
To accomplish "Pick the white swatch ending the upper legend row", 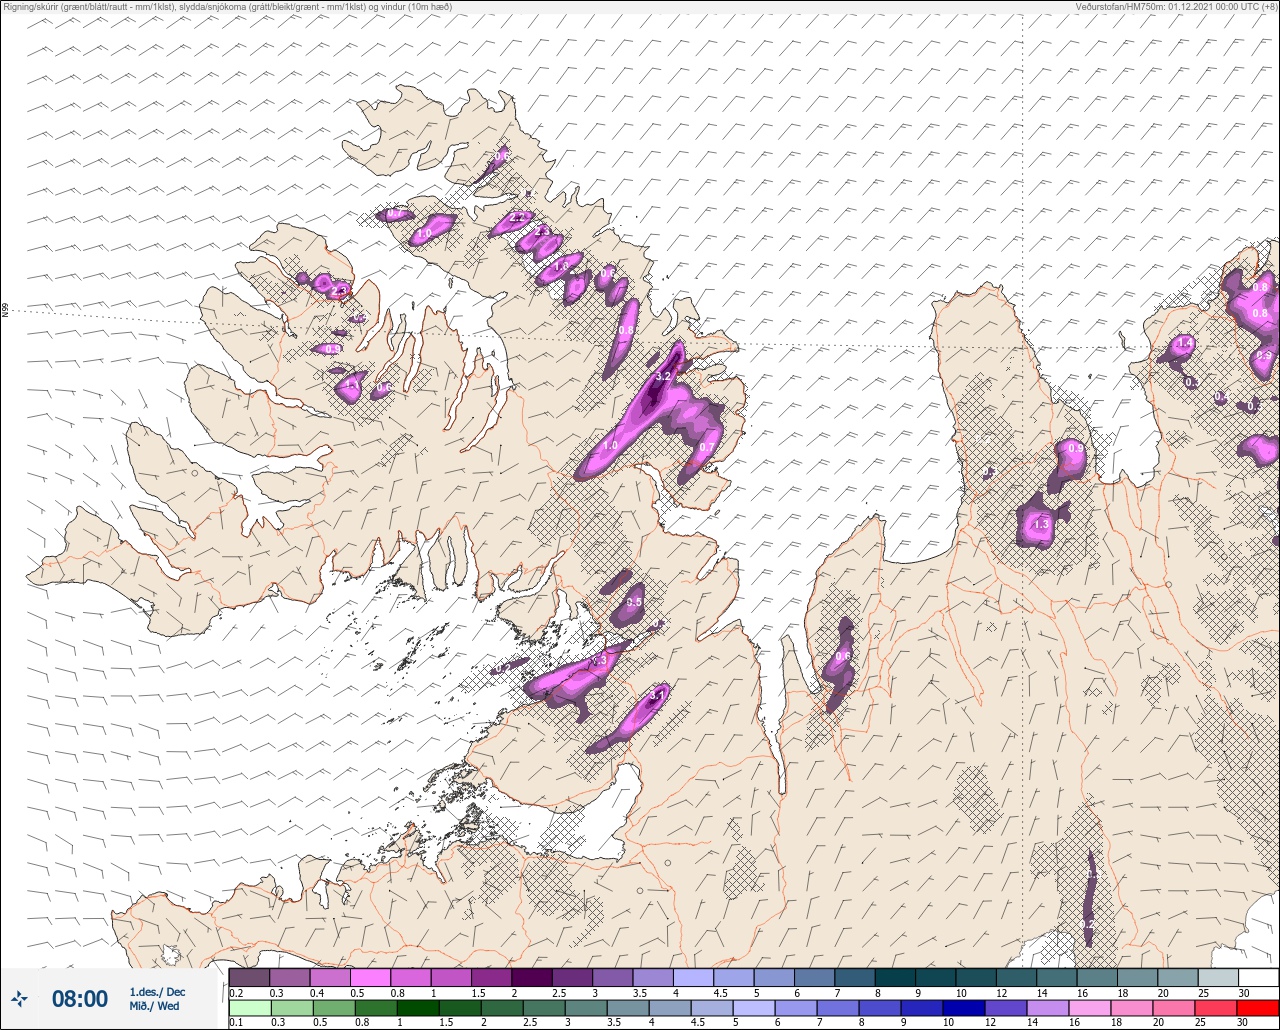I will click(x=1258, y=977).
